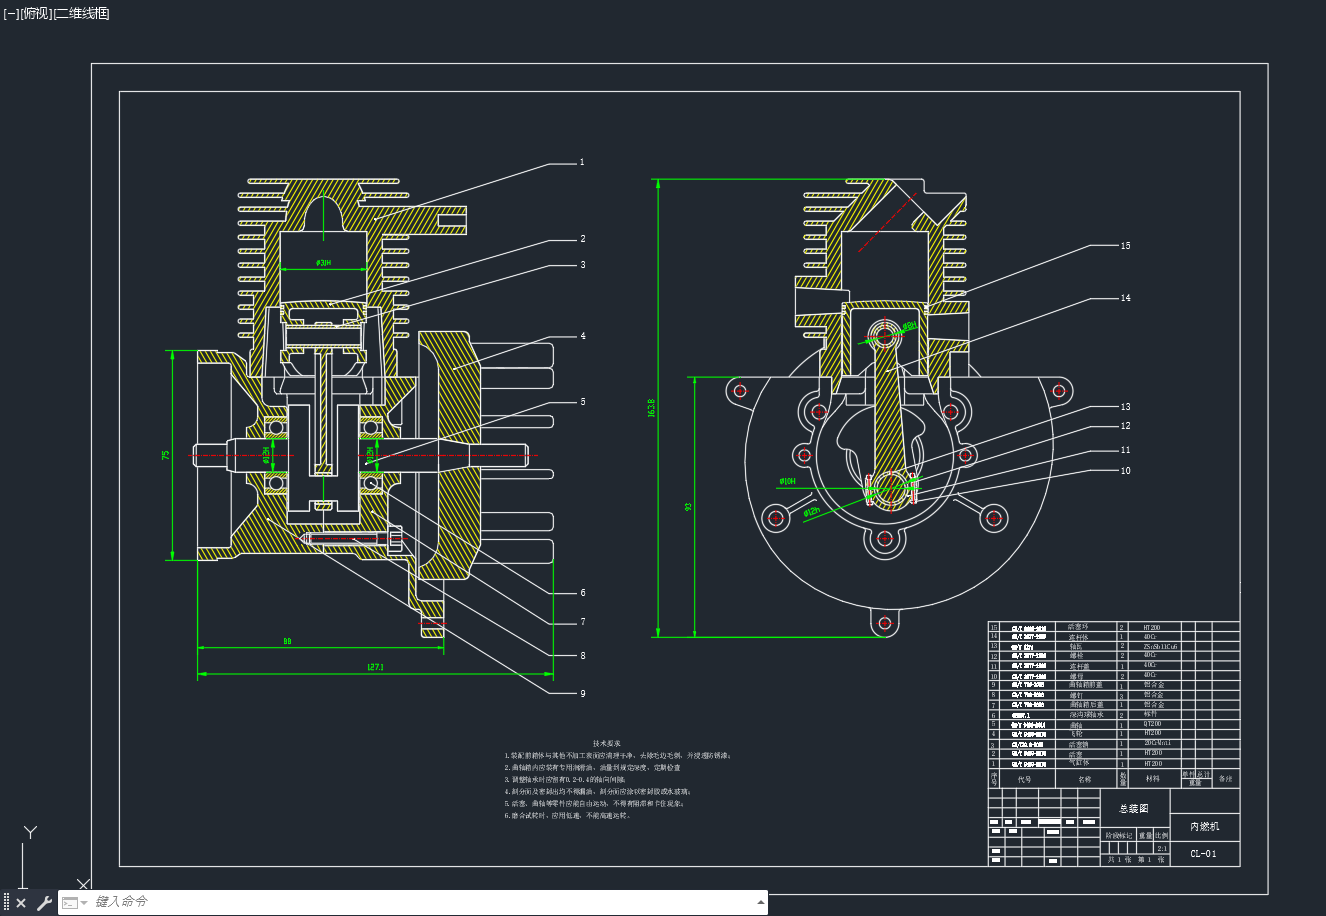Image resolution: width=1326 pixels, height=916 pixels.
Task: Open the recent commands list icon
Action: 75,903
